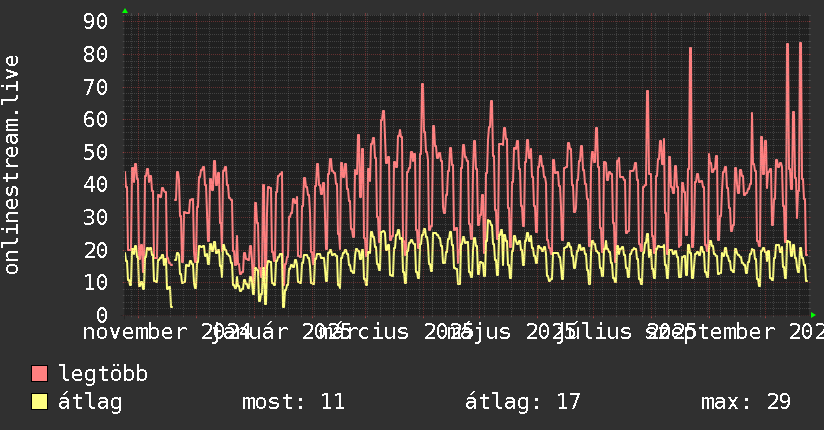
Task: Click the onlinestream.live vertical axis title
Action: tap(11, 165)
